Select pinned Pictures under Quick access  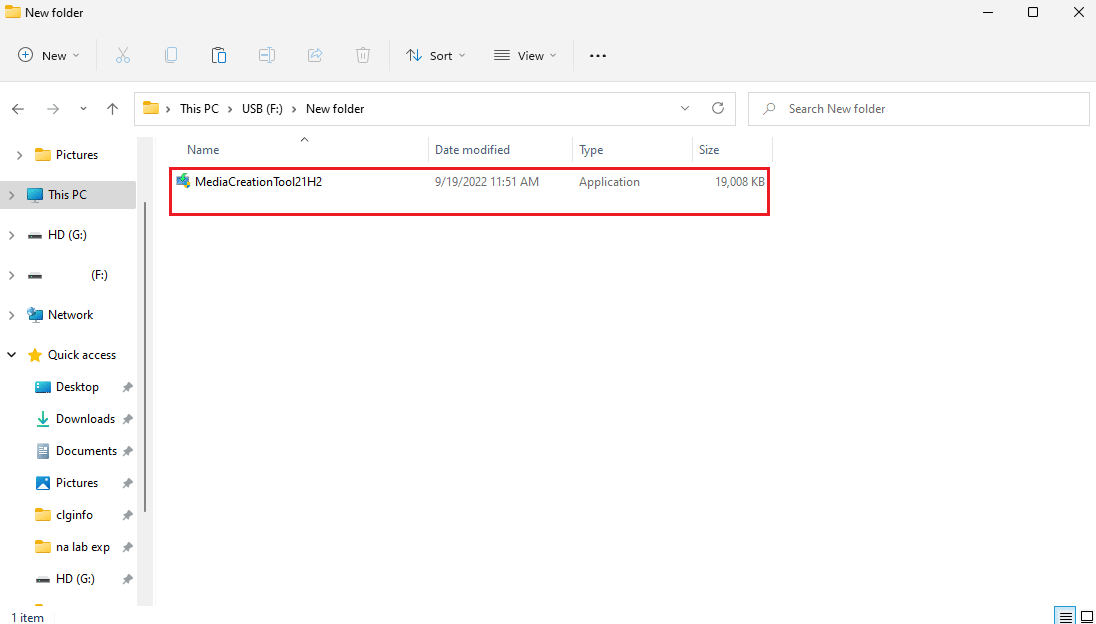pyautogui.click(x=77, y=484)
